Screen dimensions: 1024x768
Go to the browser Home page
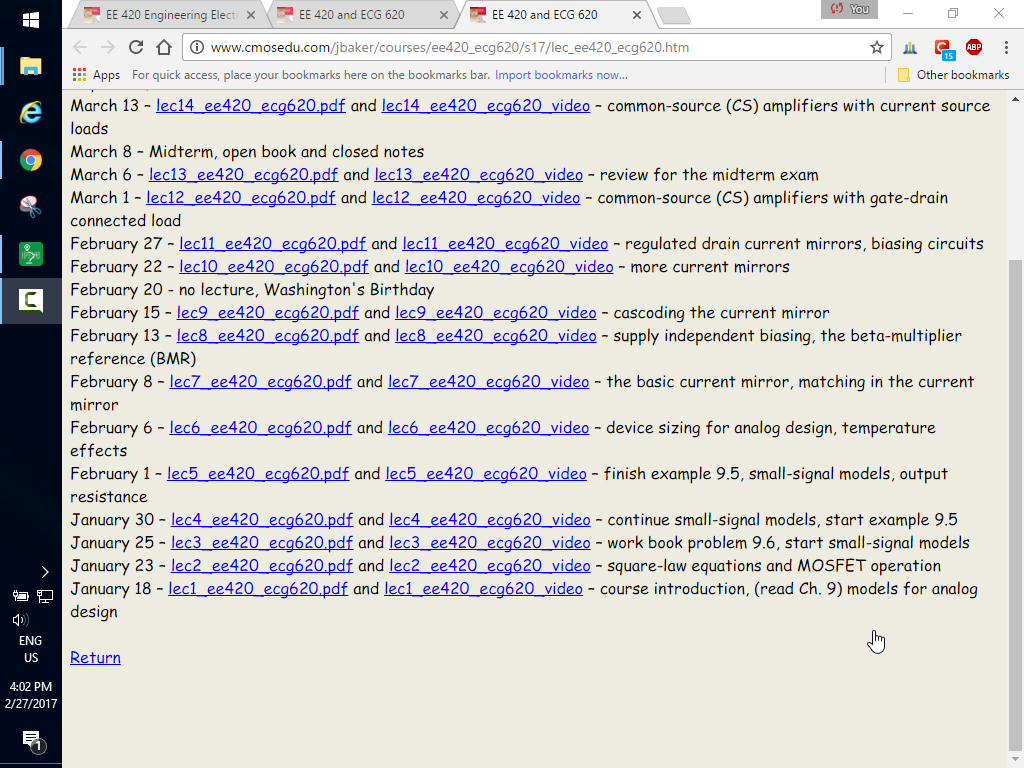click(164, 47)
